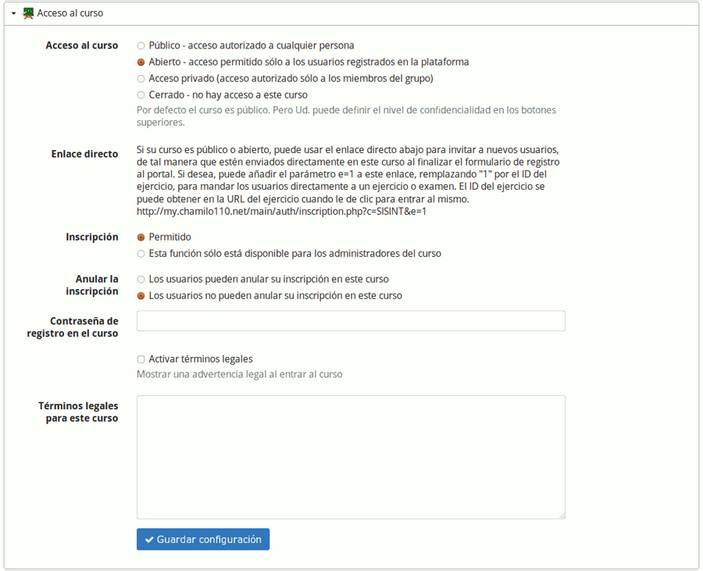Screen dimensions: 703x571
Task: Select Permitido for Inscripción
Action: [x=141, y=237]
